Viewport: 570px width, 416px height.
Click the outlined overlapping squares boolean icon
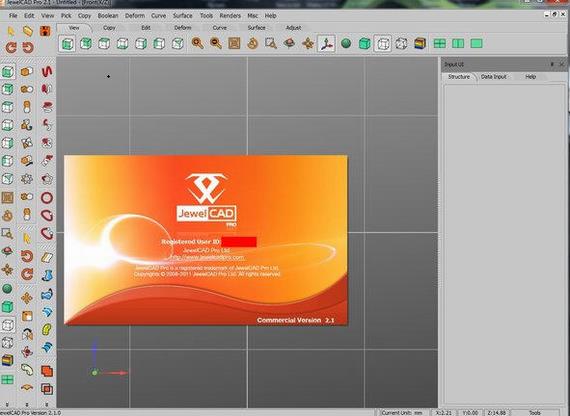coord(47,389)
